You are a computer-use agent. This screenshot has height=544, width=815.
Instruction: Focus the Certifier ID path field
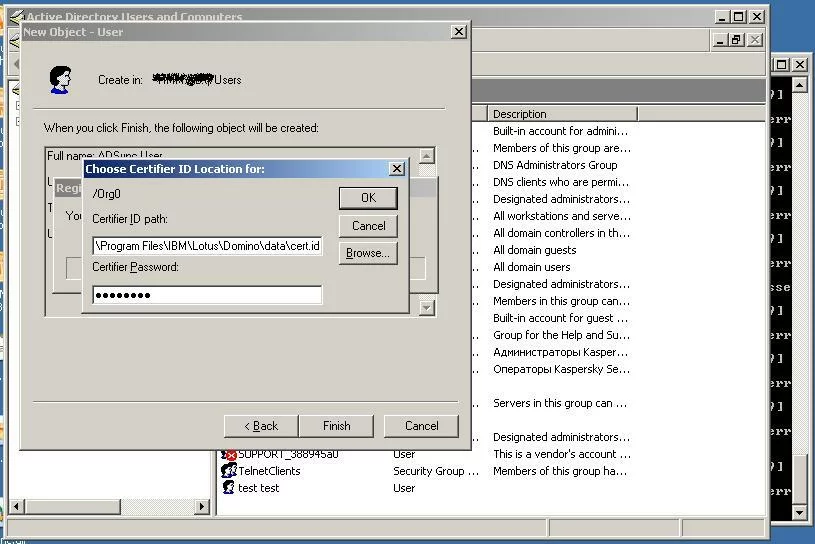click(x=207, y=245)
